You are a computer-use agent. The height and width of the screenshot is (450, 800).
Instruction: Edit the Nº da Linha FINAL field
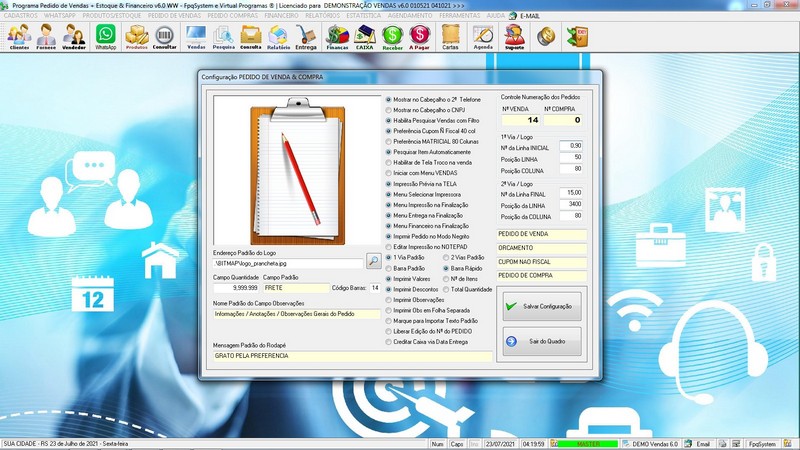click(x=571, y=193)
